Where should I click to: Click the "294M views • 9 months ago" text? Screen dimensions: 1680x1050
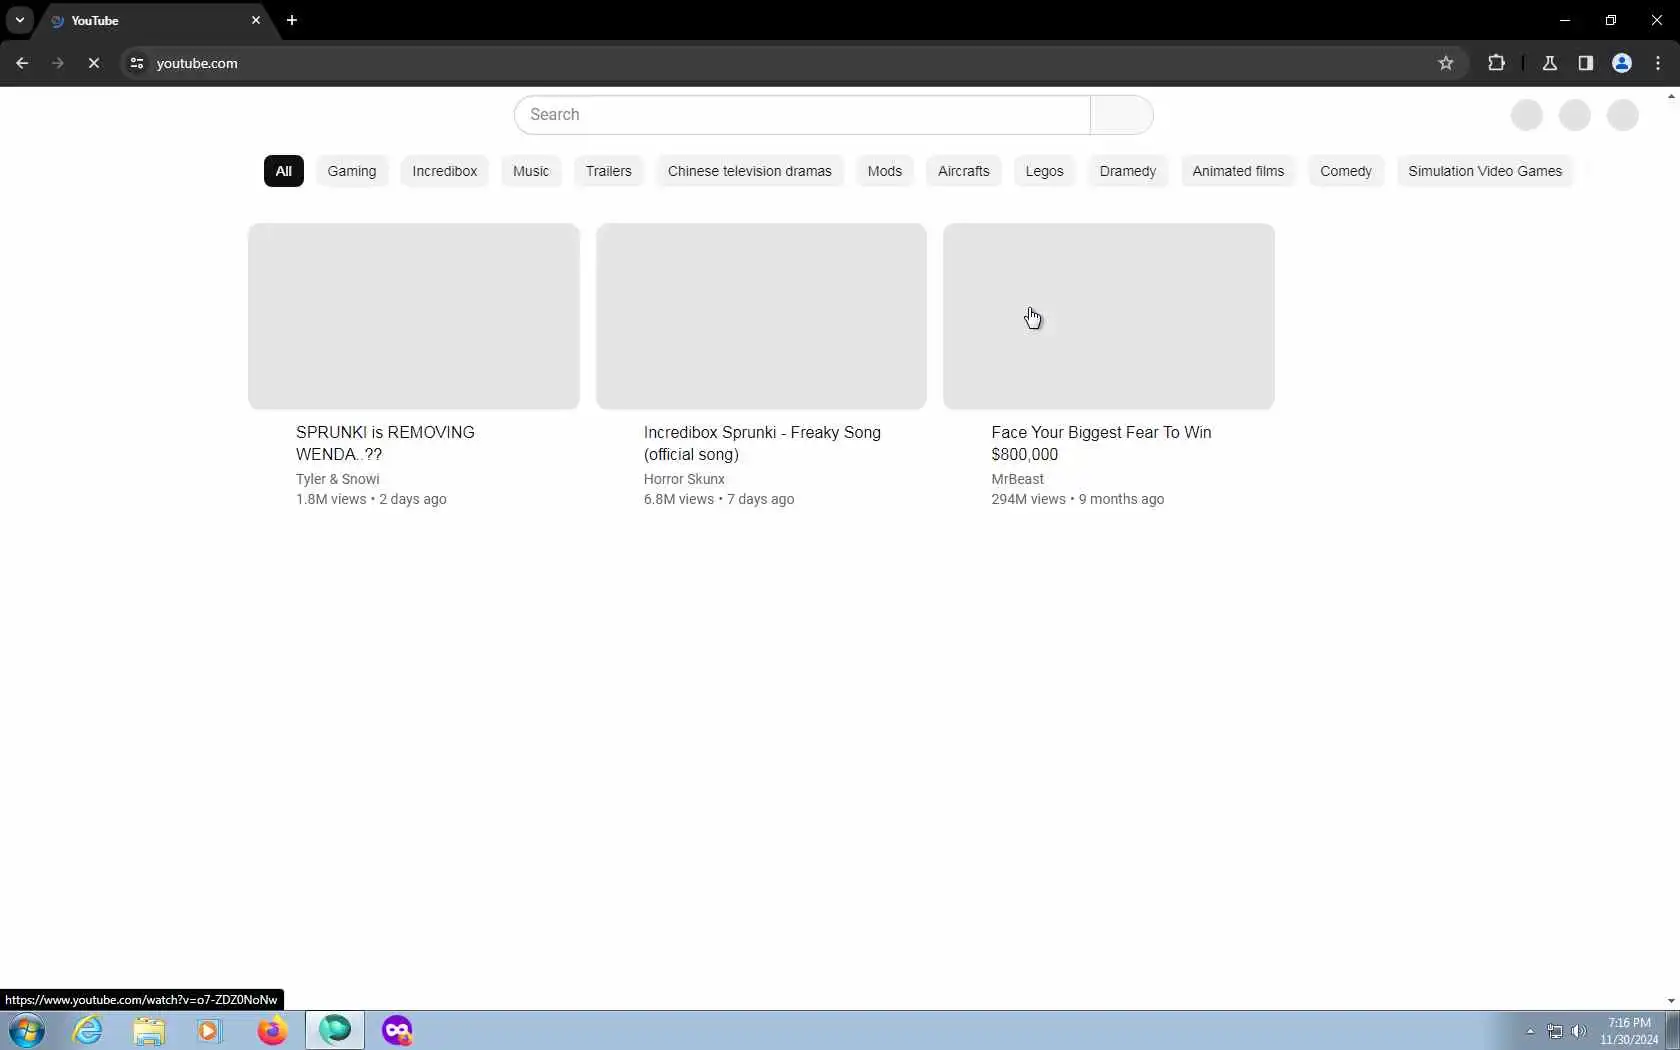click(x=1077, y=499)
